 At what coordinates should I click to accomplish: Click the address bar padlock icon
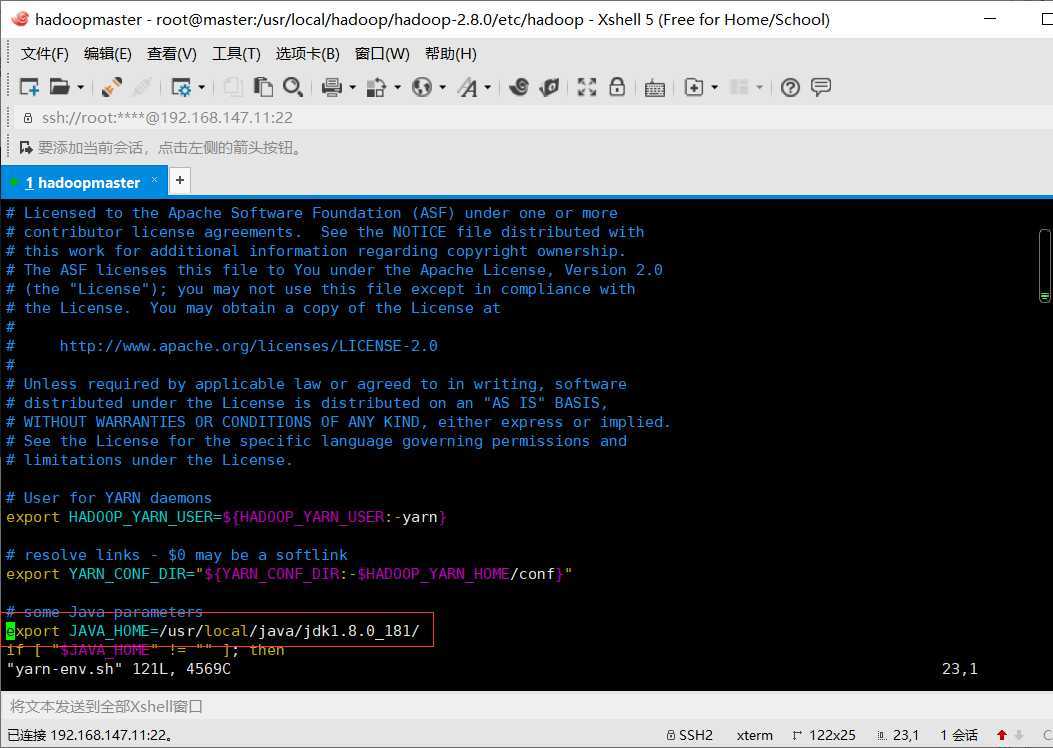28,118
